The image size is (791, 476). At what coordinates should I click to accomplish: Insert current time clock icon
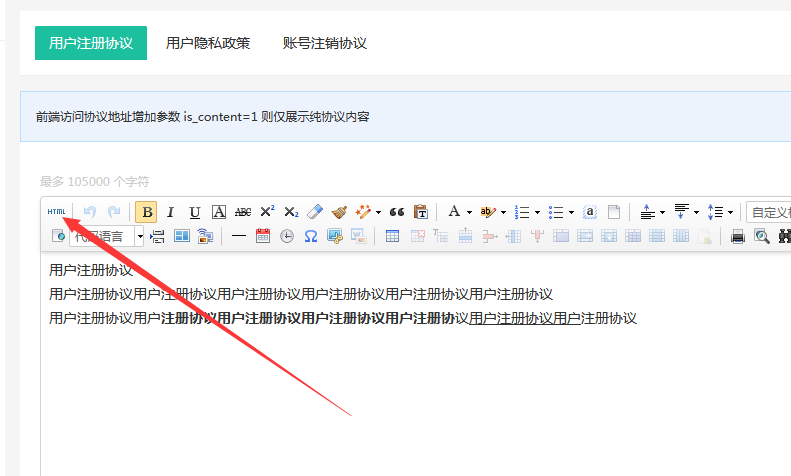coord(287,236)
